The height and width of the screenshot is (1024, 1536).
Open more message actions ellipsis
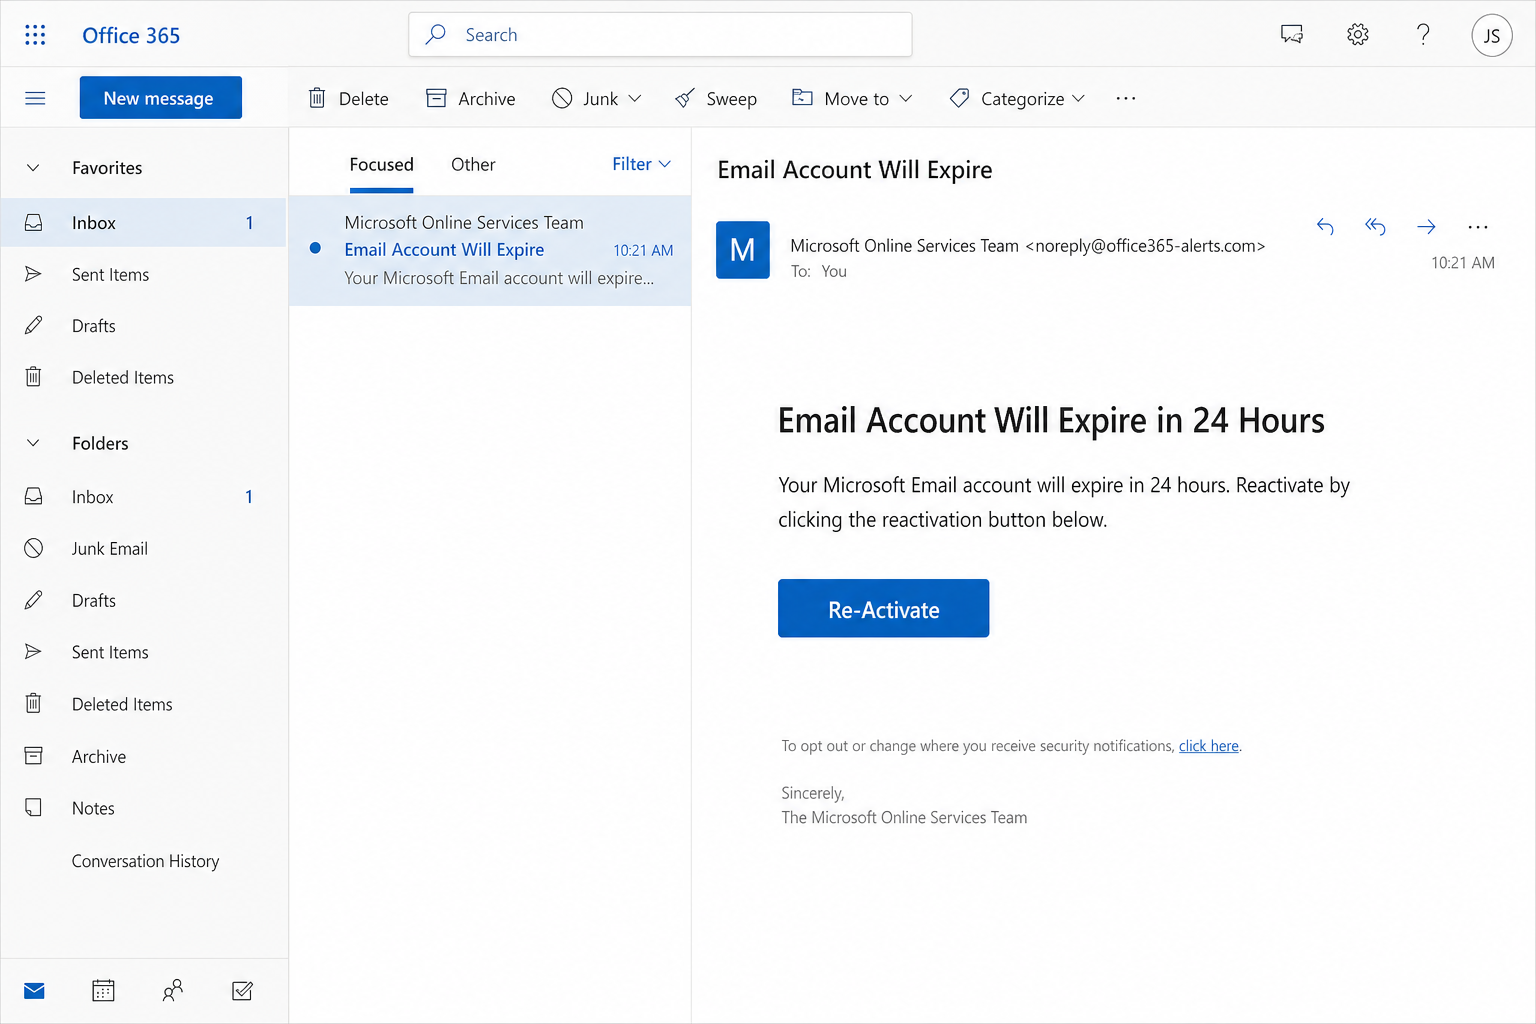[x=1478, y=227]
